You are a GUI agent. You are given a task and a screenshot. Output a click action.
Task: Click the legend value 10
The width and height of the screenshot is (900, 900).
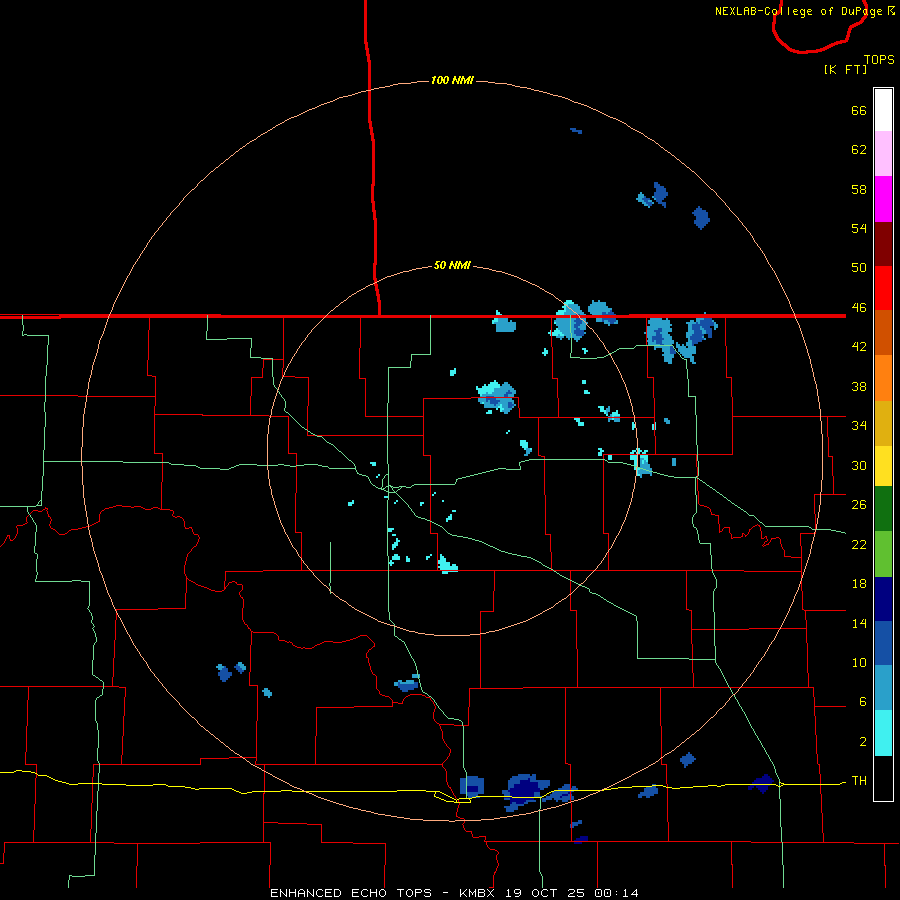859,662
